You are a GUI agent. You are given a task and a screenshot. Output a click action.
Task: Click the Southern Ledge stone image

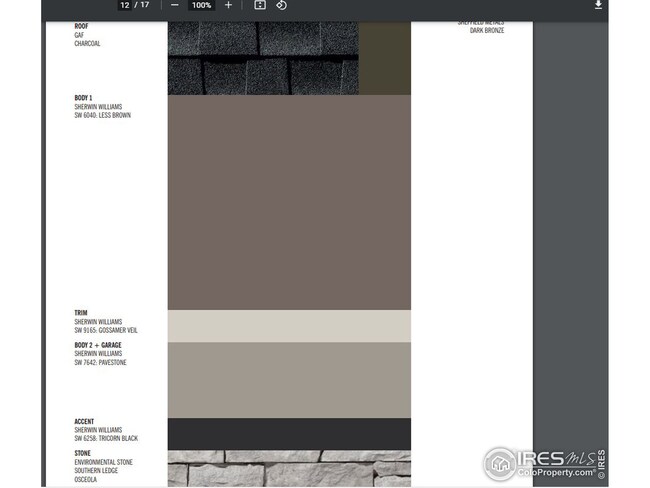[289, 469]
